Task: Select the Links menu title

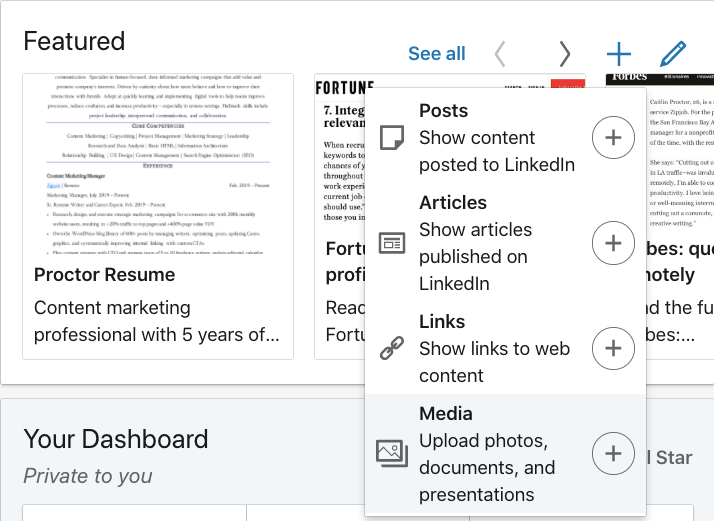Action: (442, 322)
